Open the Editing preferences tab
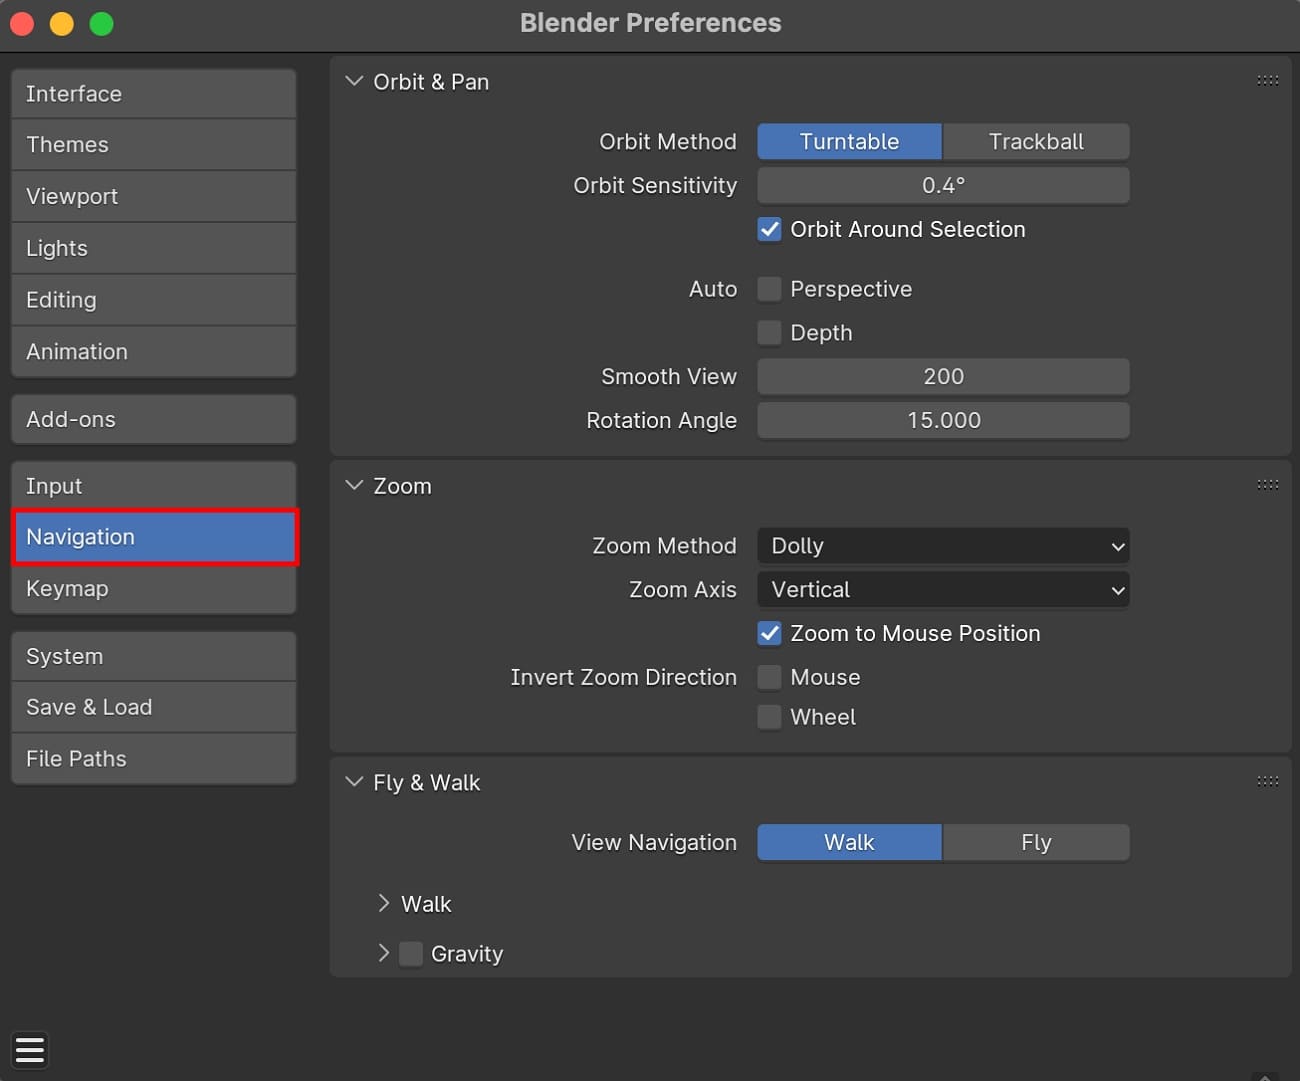Screen dimensions: 1300x1081 [x=154, y=300]
